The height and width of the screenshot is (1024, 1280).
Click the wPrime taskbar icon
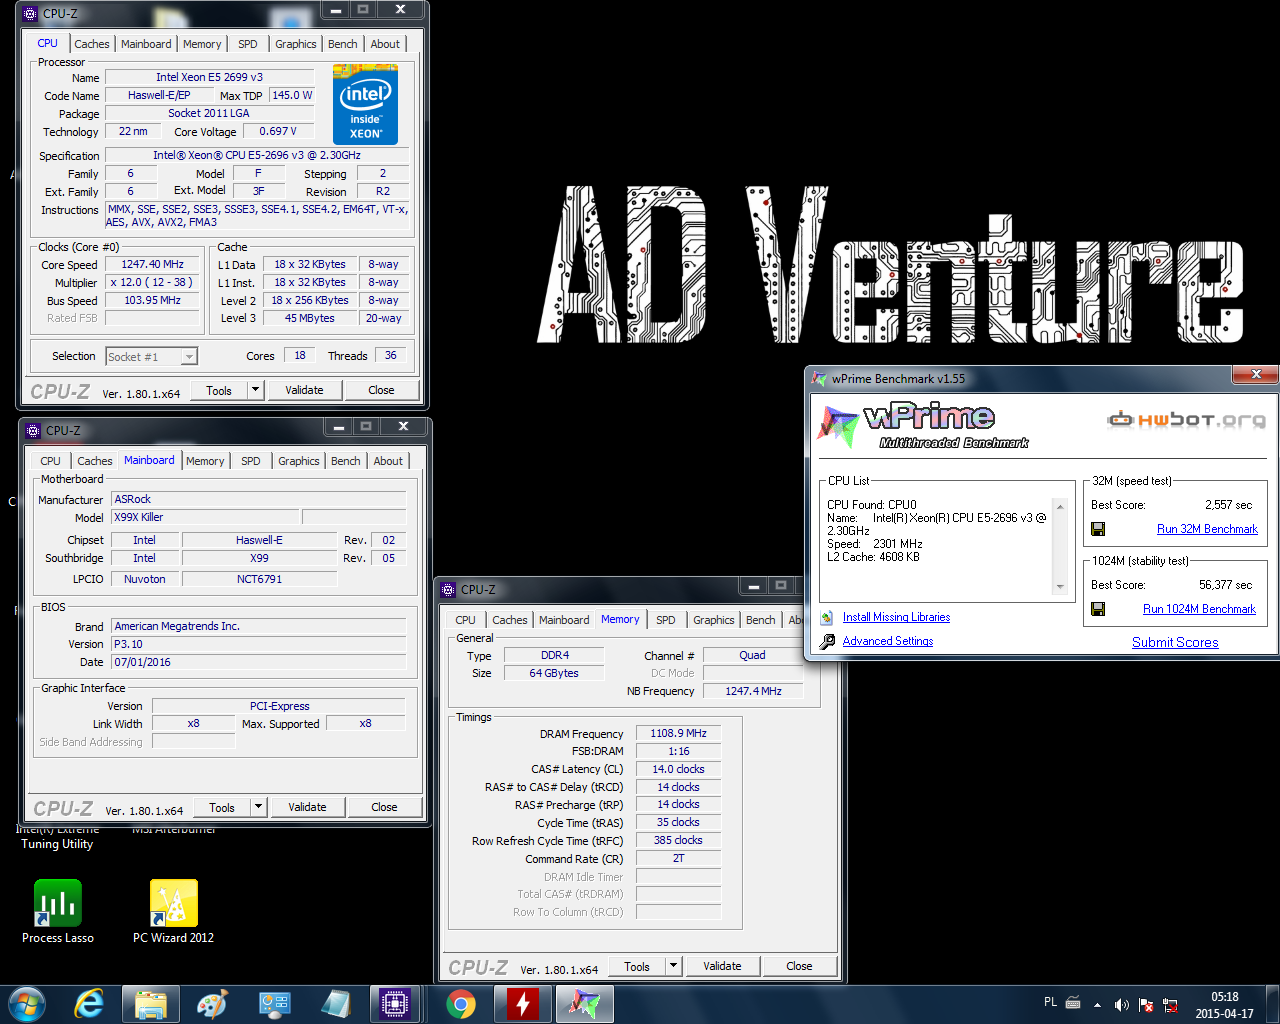[584, 1004]
